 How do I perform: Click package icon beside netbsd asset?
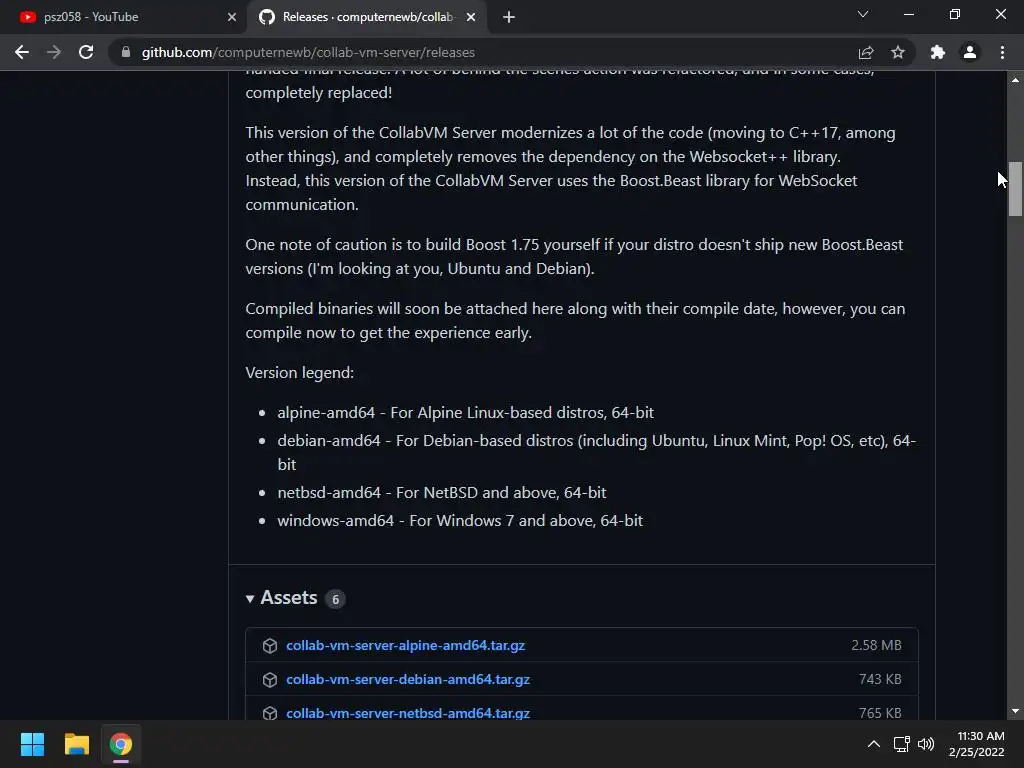point(270,712)
